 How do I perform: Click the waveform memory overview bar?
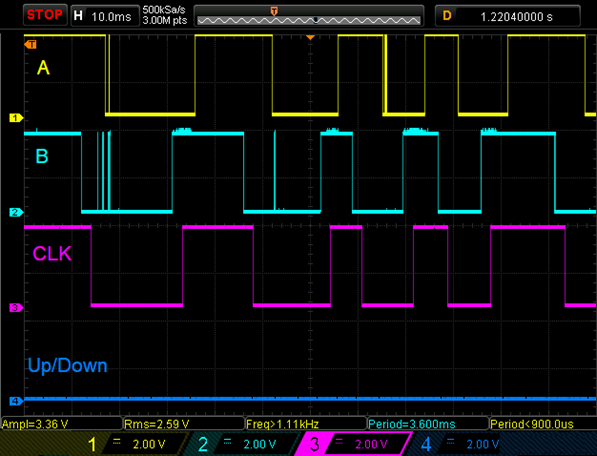(x=309, y=16)
